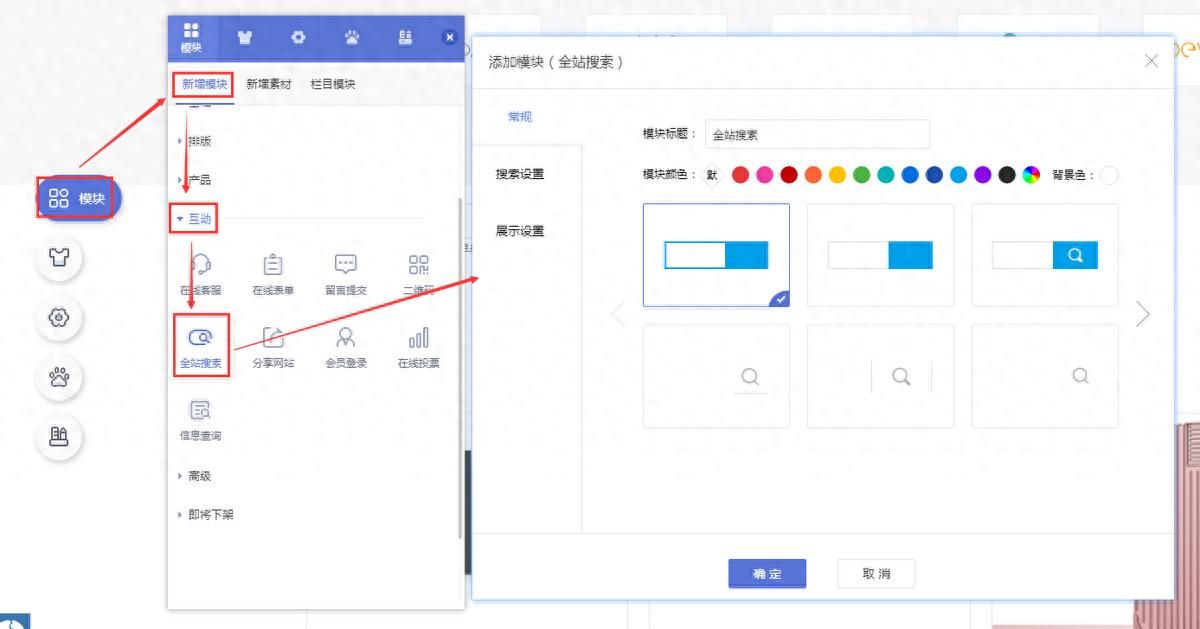Click the 分享网站 module icon
This screenshot has height=629, width=1200.
[x=273, y=345]
